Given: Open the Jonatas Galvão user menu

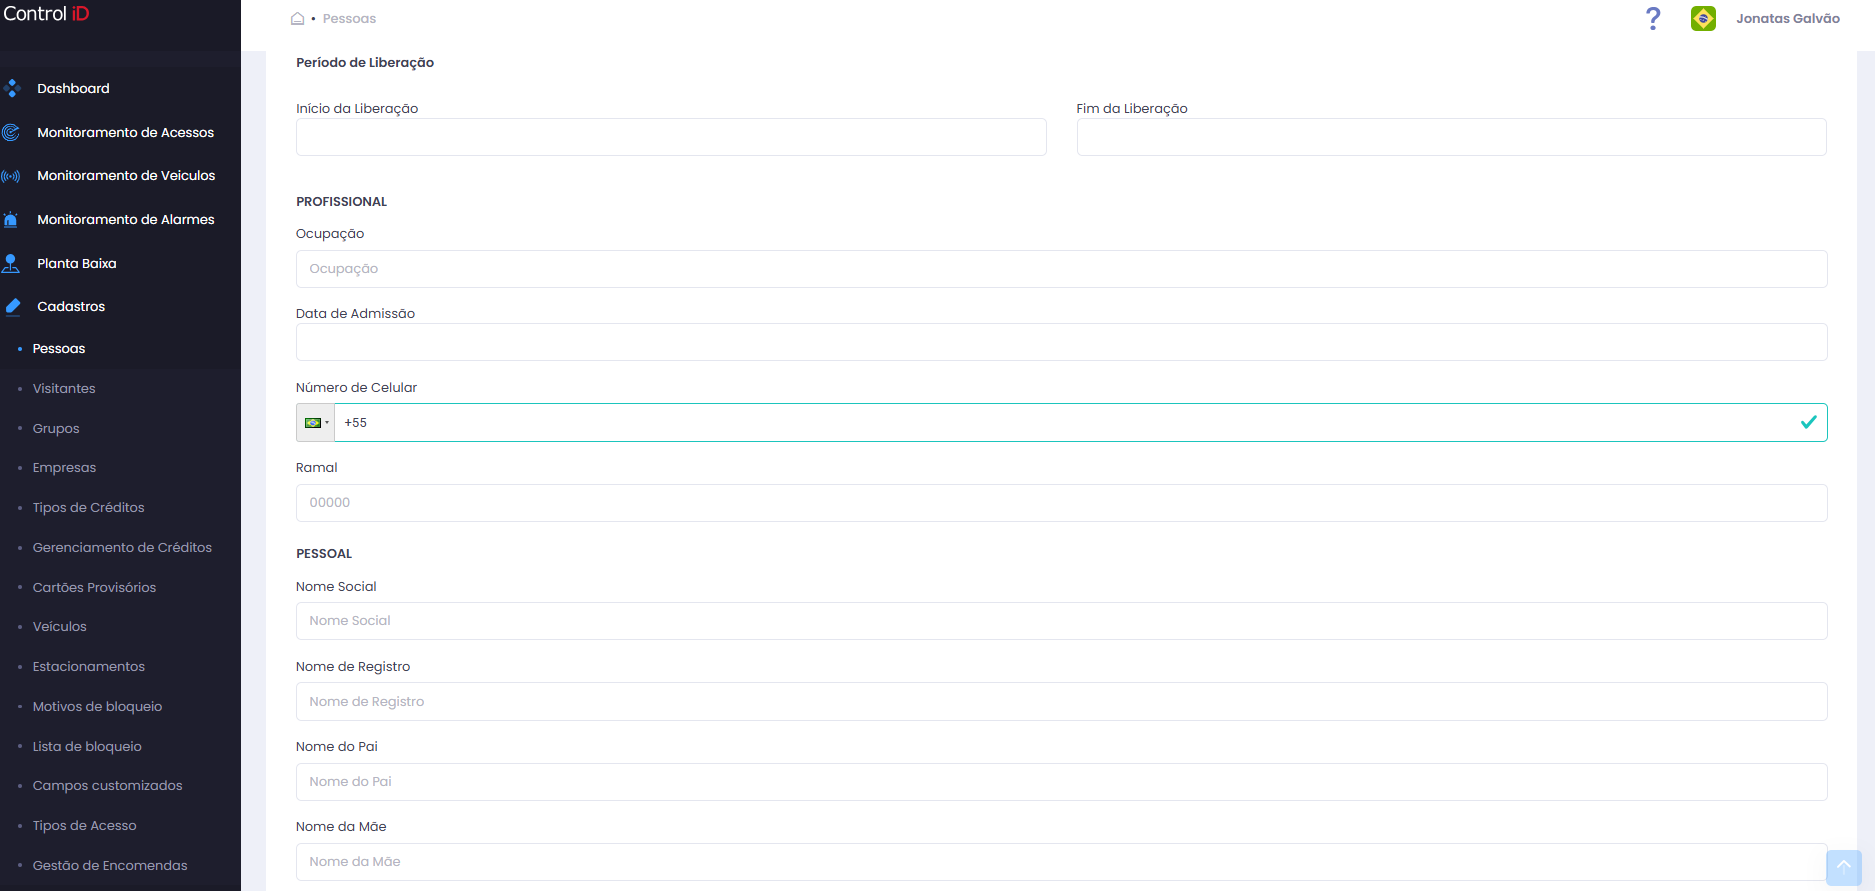Looking at the screenshot, I should pos(1788,18).
